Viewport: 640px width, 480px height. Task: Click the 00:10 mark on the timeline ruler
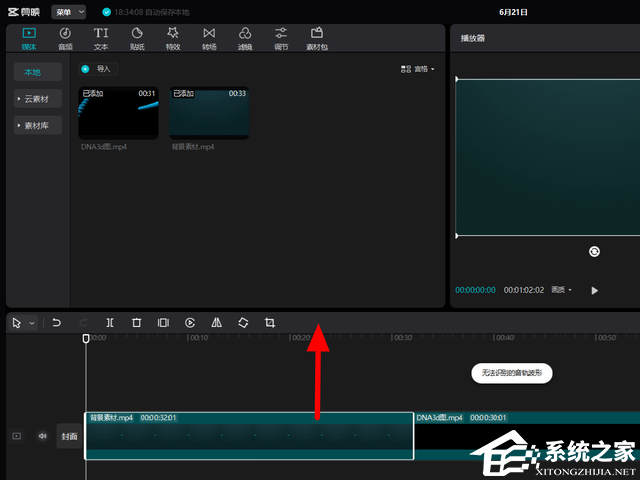[x=198, y=338]
